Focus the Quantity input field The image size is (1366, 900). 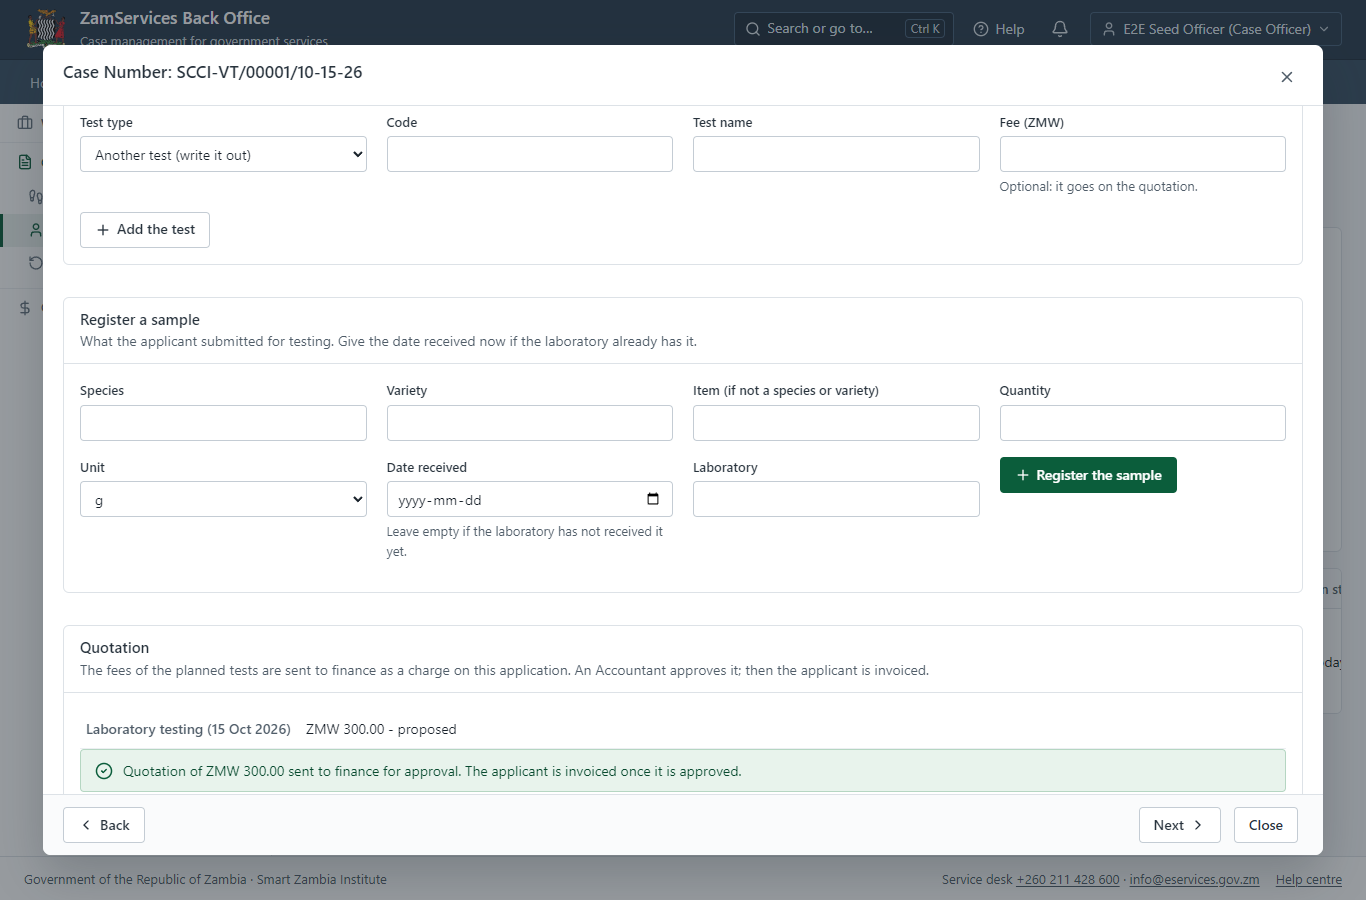pos(1143,423)
